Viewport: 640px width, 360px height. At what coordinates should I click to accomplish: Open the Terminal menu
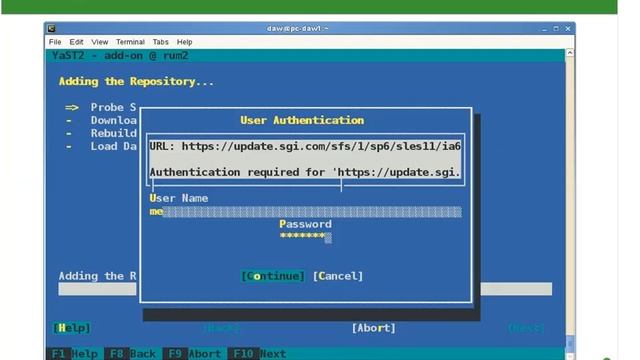[130, 42]
